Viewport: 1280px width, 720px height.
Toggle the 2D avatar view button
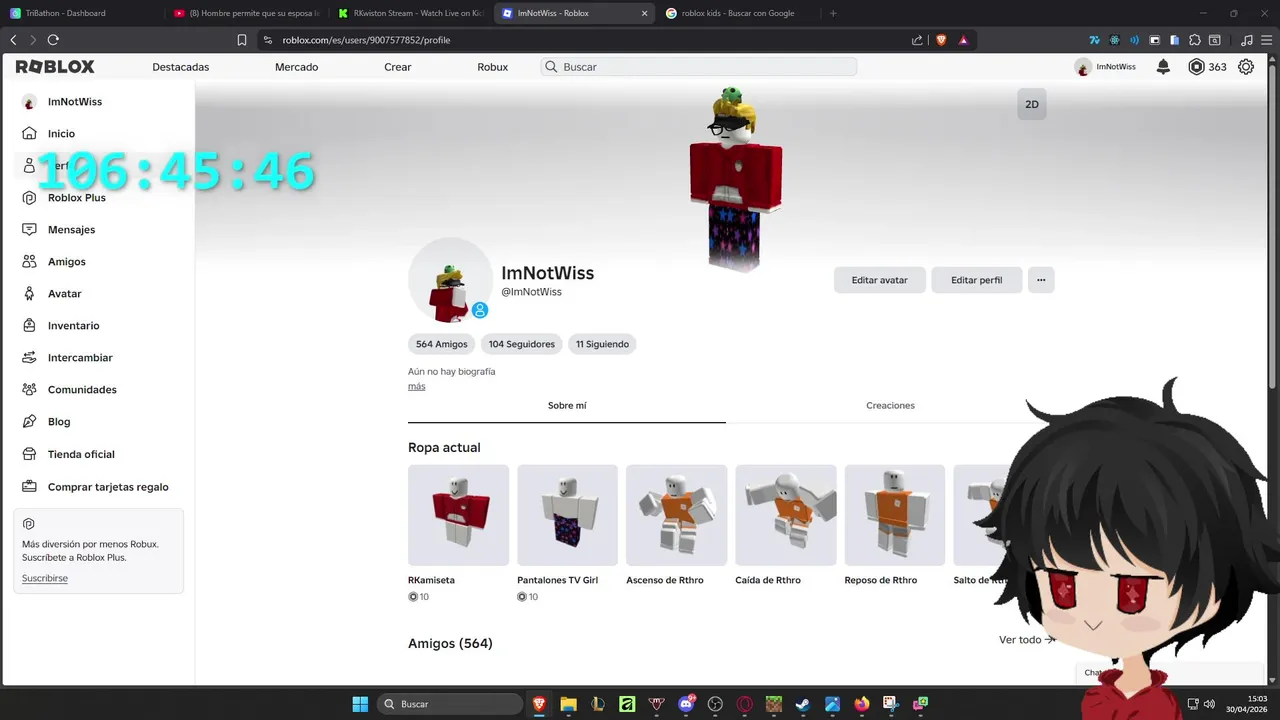(x=1032, y=104)
